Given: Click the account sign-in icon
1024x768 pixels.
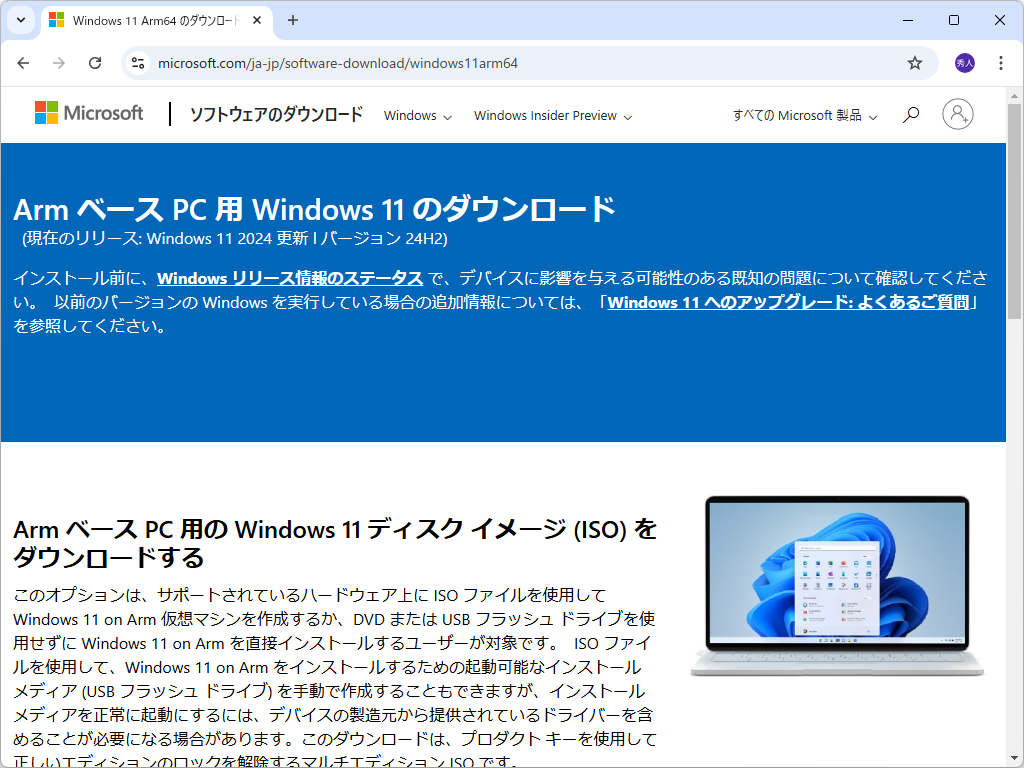Looking at the screenshot, I should (957, 114).
